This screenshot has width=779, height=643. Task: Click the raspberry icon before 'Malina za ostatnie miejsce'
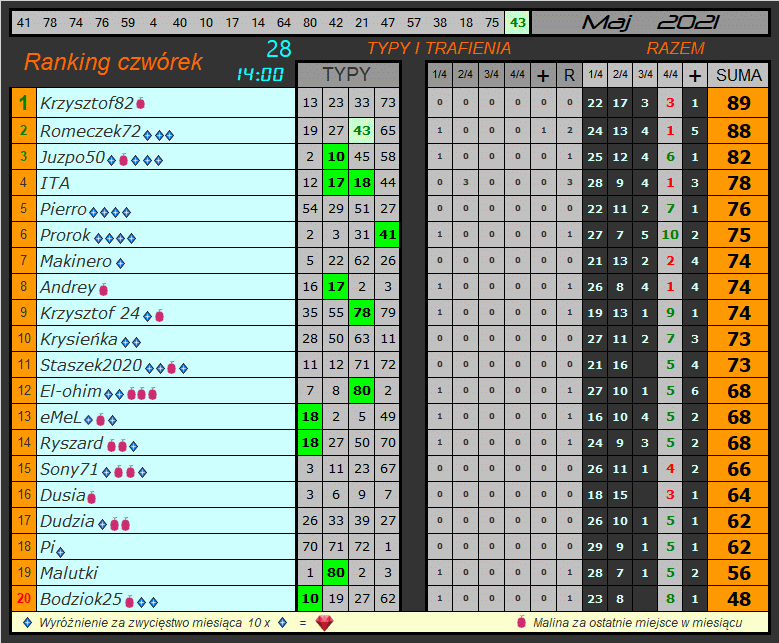(x=521, y=621)
